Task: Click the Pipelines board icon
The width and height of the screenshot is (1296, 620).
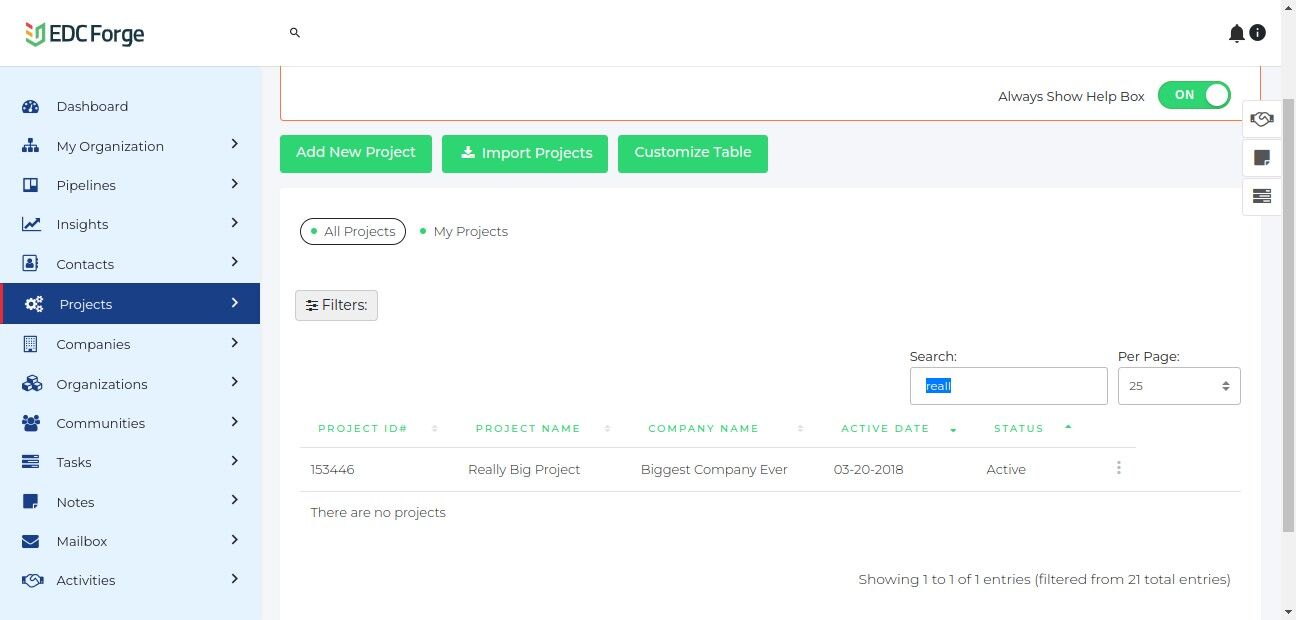Action: 30,185
